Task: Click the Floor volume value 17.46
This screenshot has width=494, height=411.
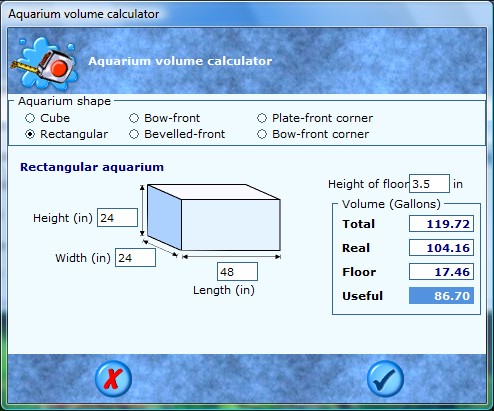Action: click(441, 272)
